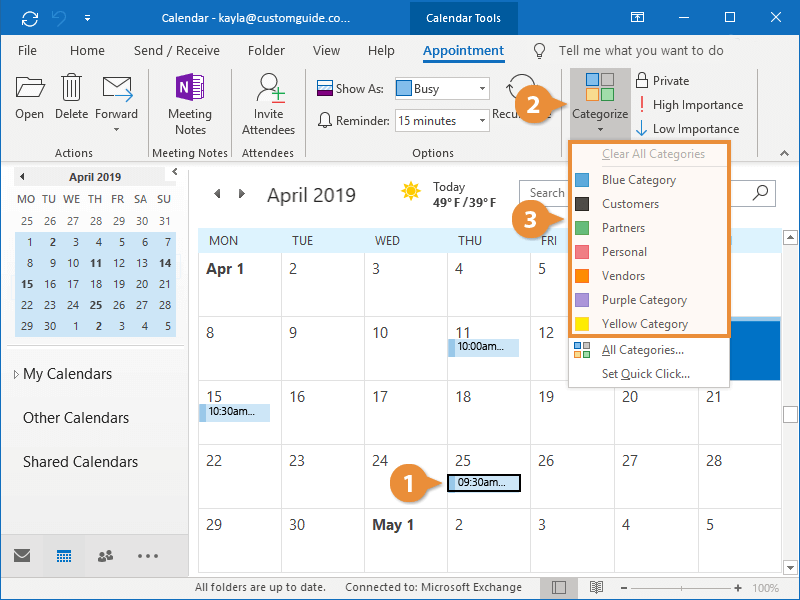Viewport: 800px width, 600px height.
Task: Go forward one month in main calendar
Action: 242,194
